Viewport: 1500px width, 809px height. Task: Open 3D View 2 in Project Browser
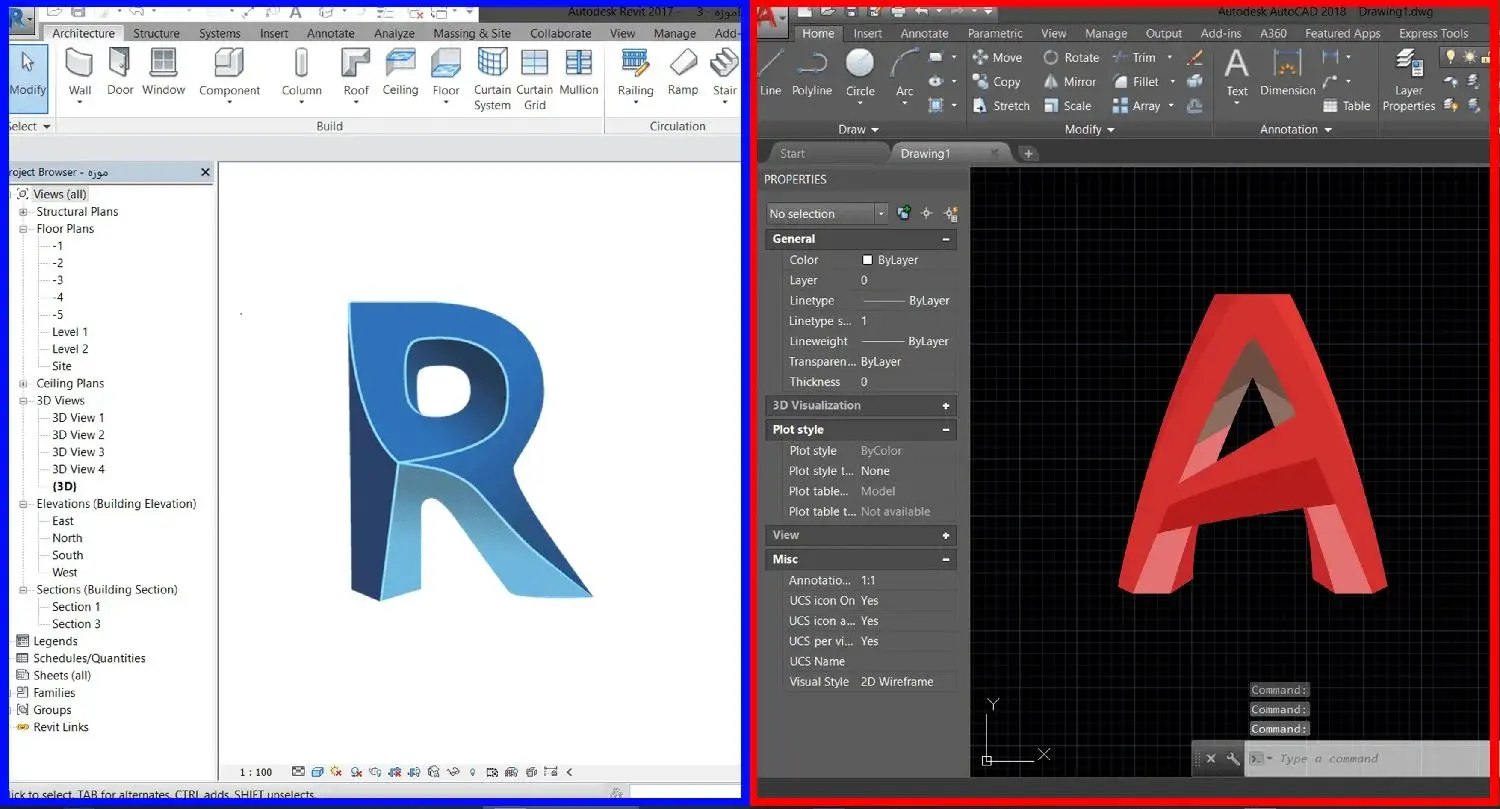click(78, 435)
